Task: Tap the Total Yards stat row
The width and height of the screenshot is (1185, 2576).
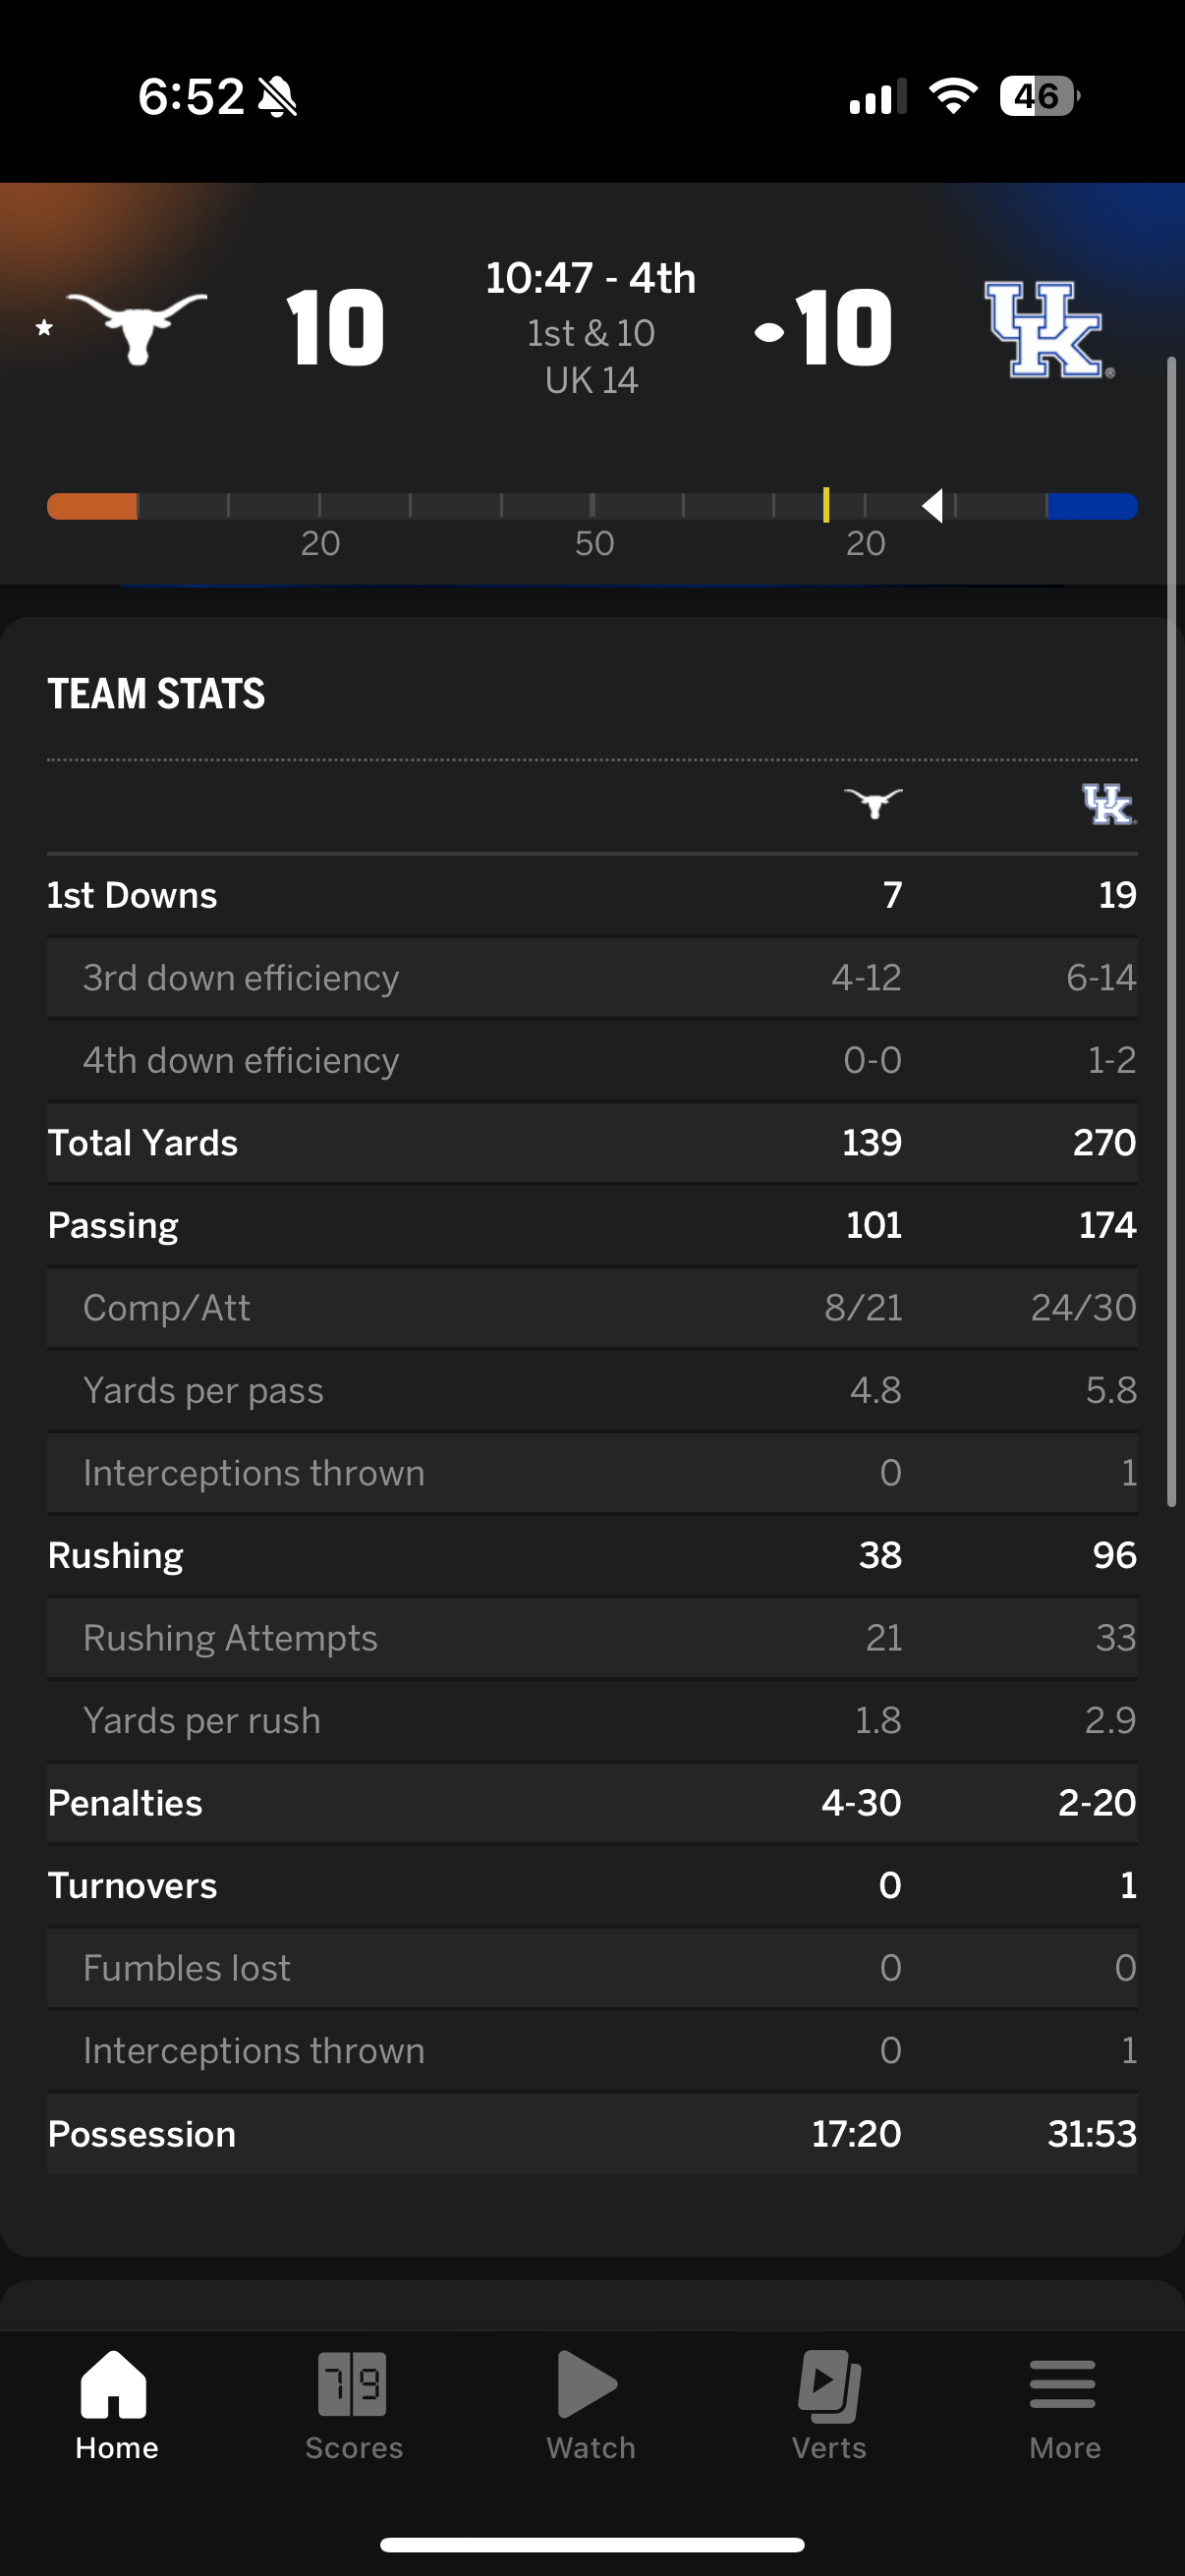Action: click(x=591, y=1142)
